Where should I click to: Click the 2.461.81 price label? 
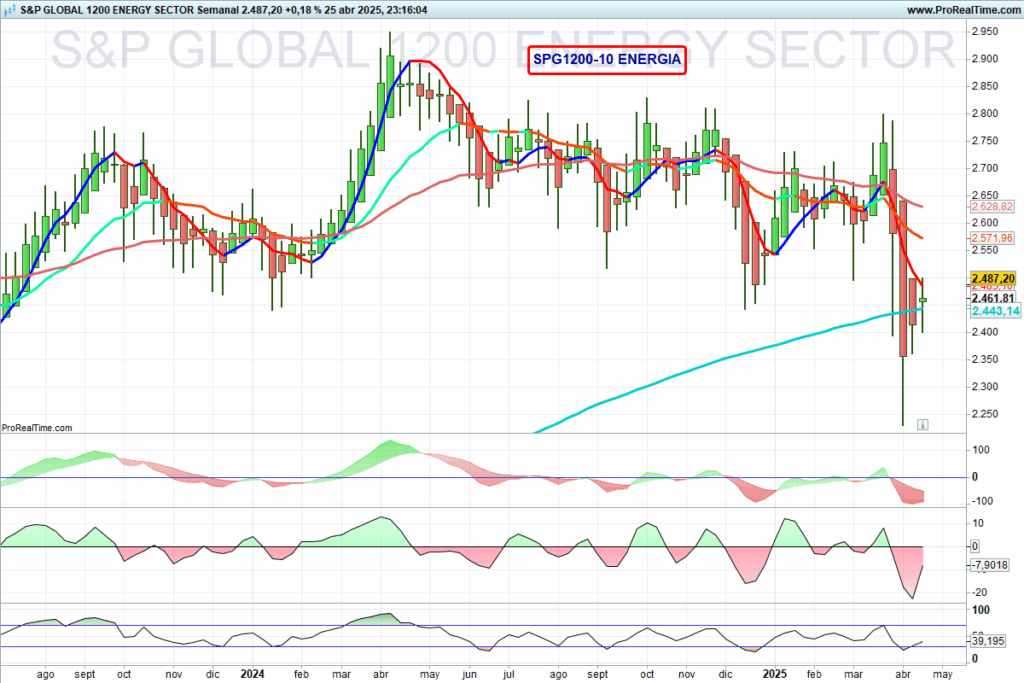(x=993, y=298)
